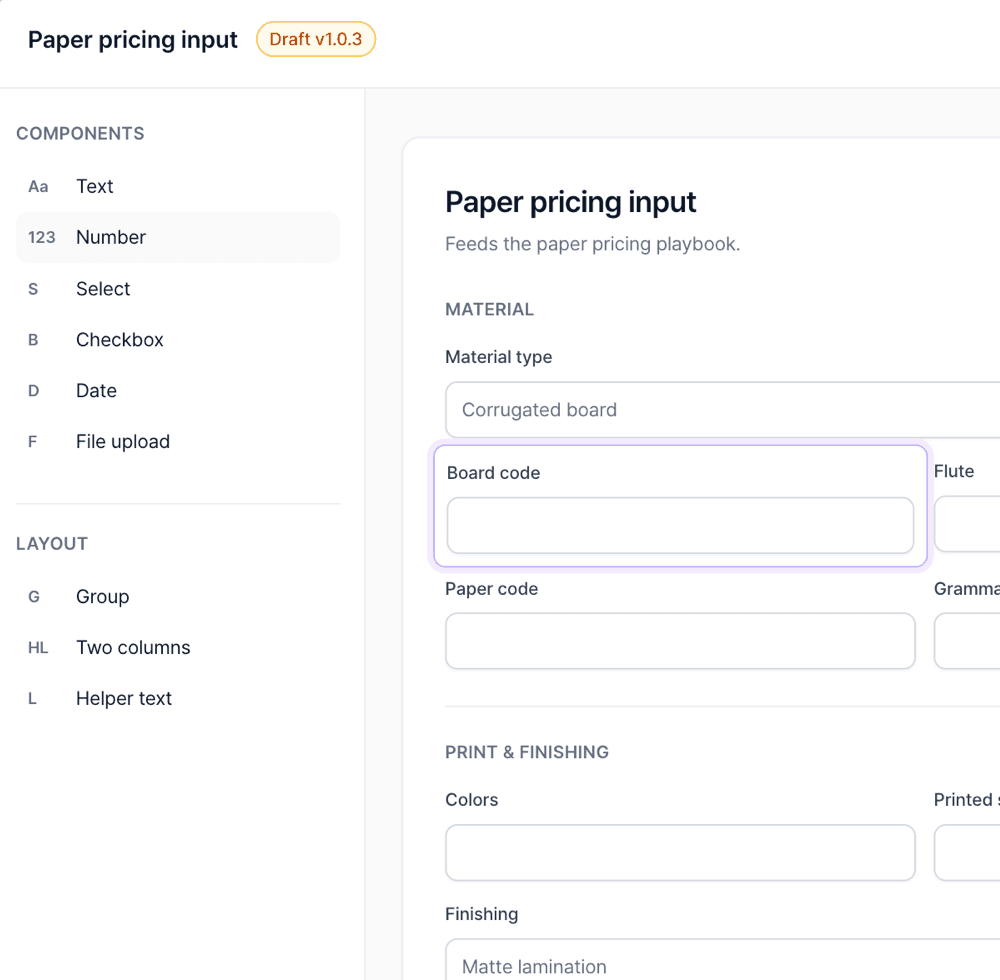Click the Paper code field label
The height and width of the screenshot is (980, 1000).
tap(492, 589)
